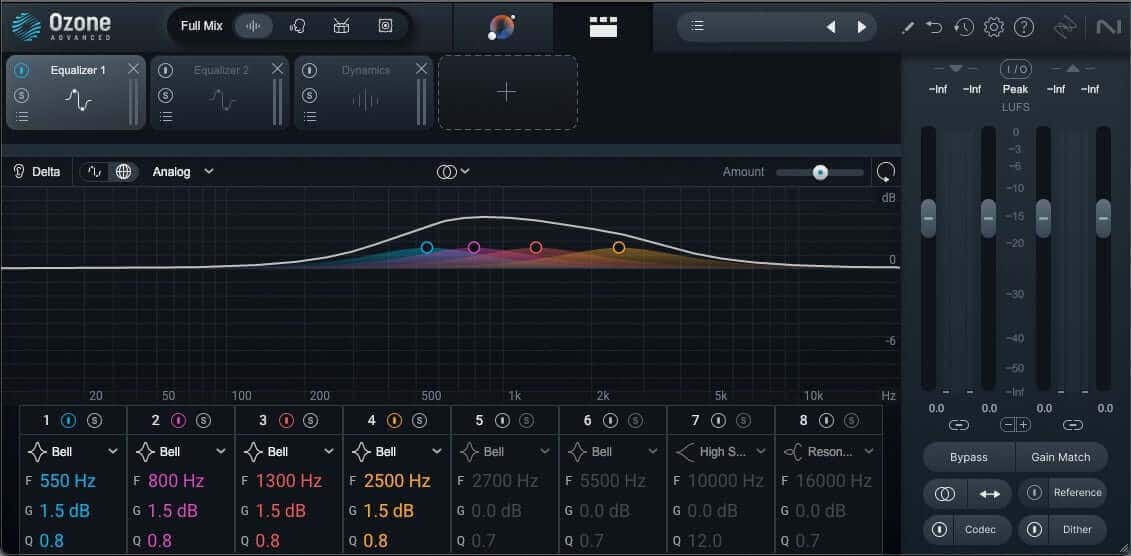Toggle Equalizer 1 module power
1131x556 pixels.
coord(22,71)
